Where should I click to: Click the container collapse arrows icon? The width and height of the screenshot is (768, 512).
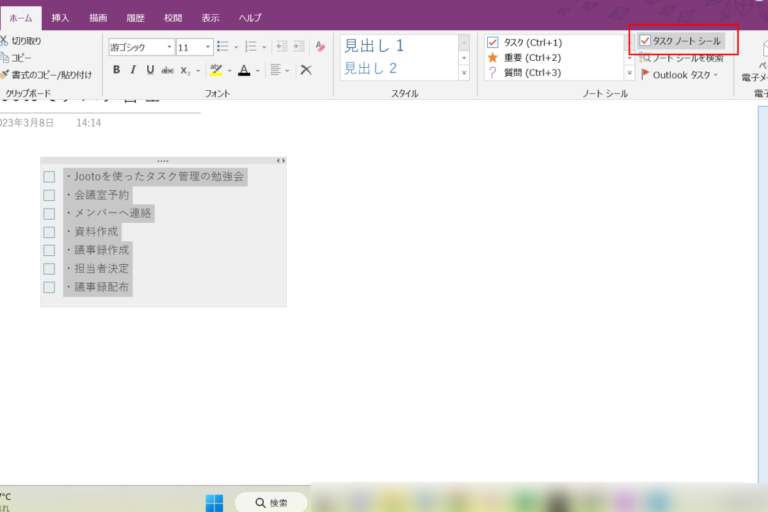tap(280, 161)
